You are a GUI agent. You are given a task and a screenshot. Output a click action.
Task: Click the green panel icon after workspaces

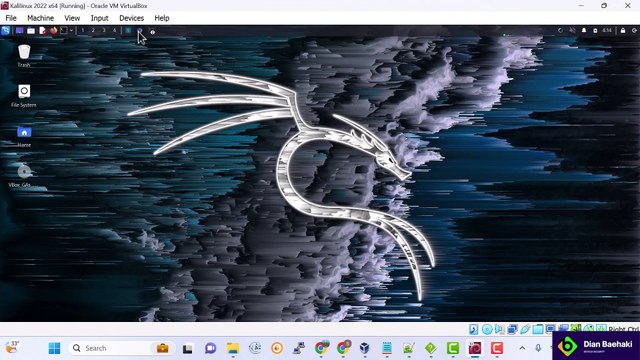pyautogui.click(x=128, y=31)
